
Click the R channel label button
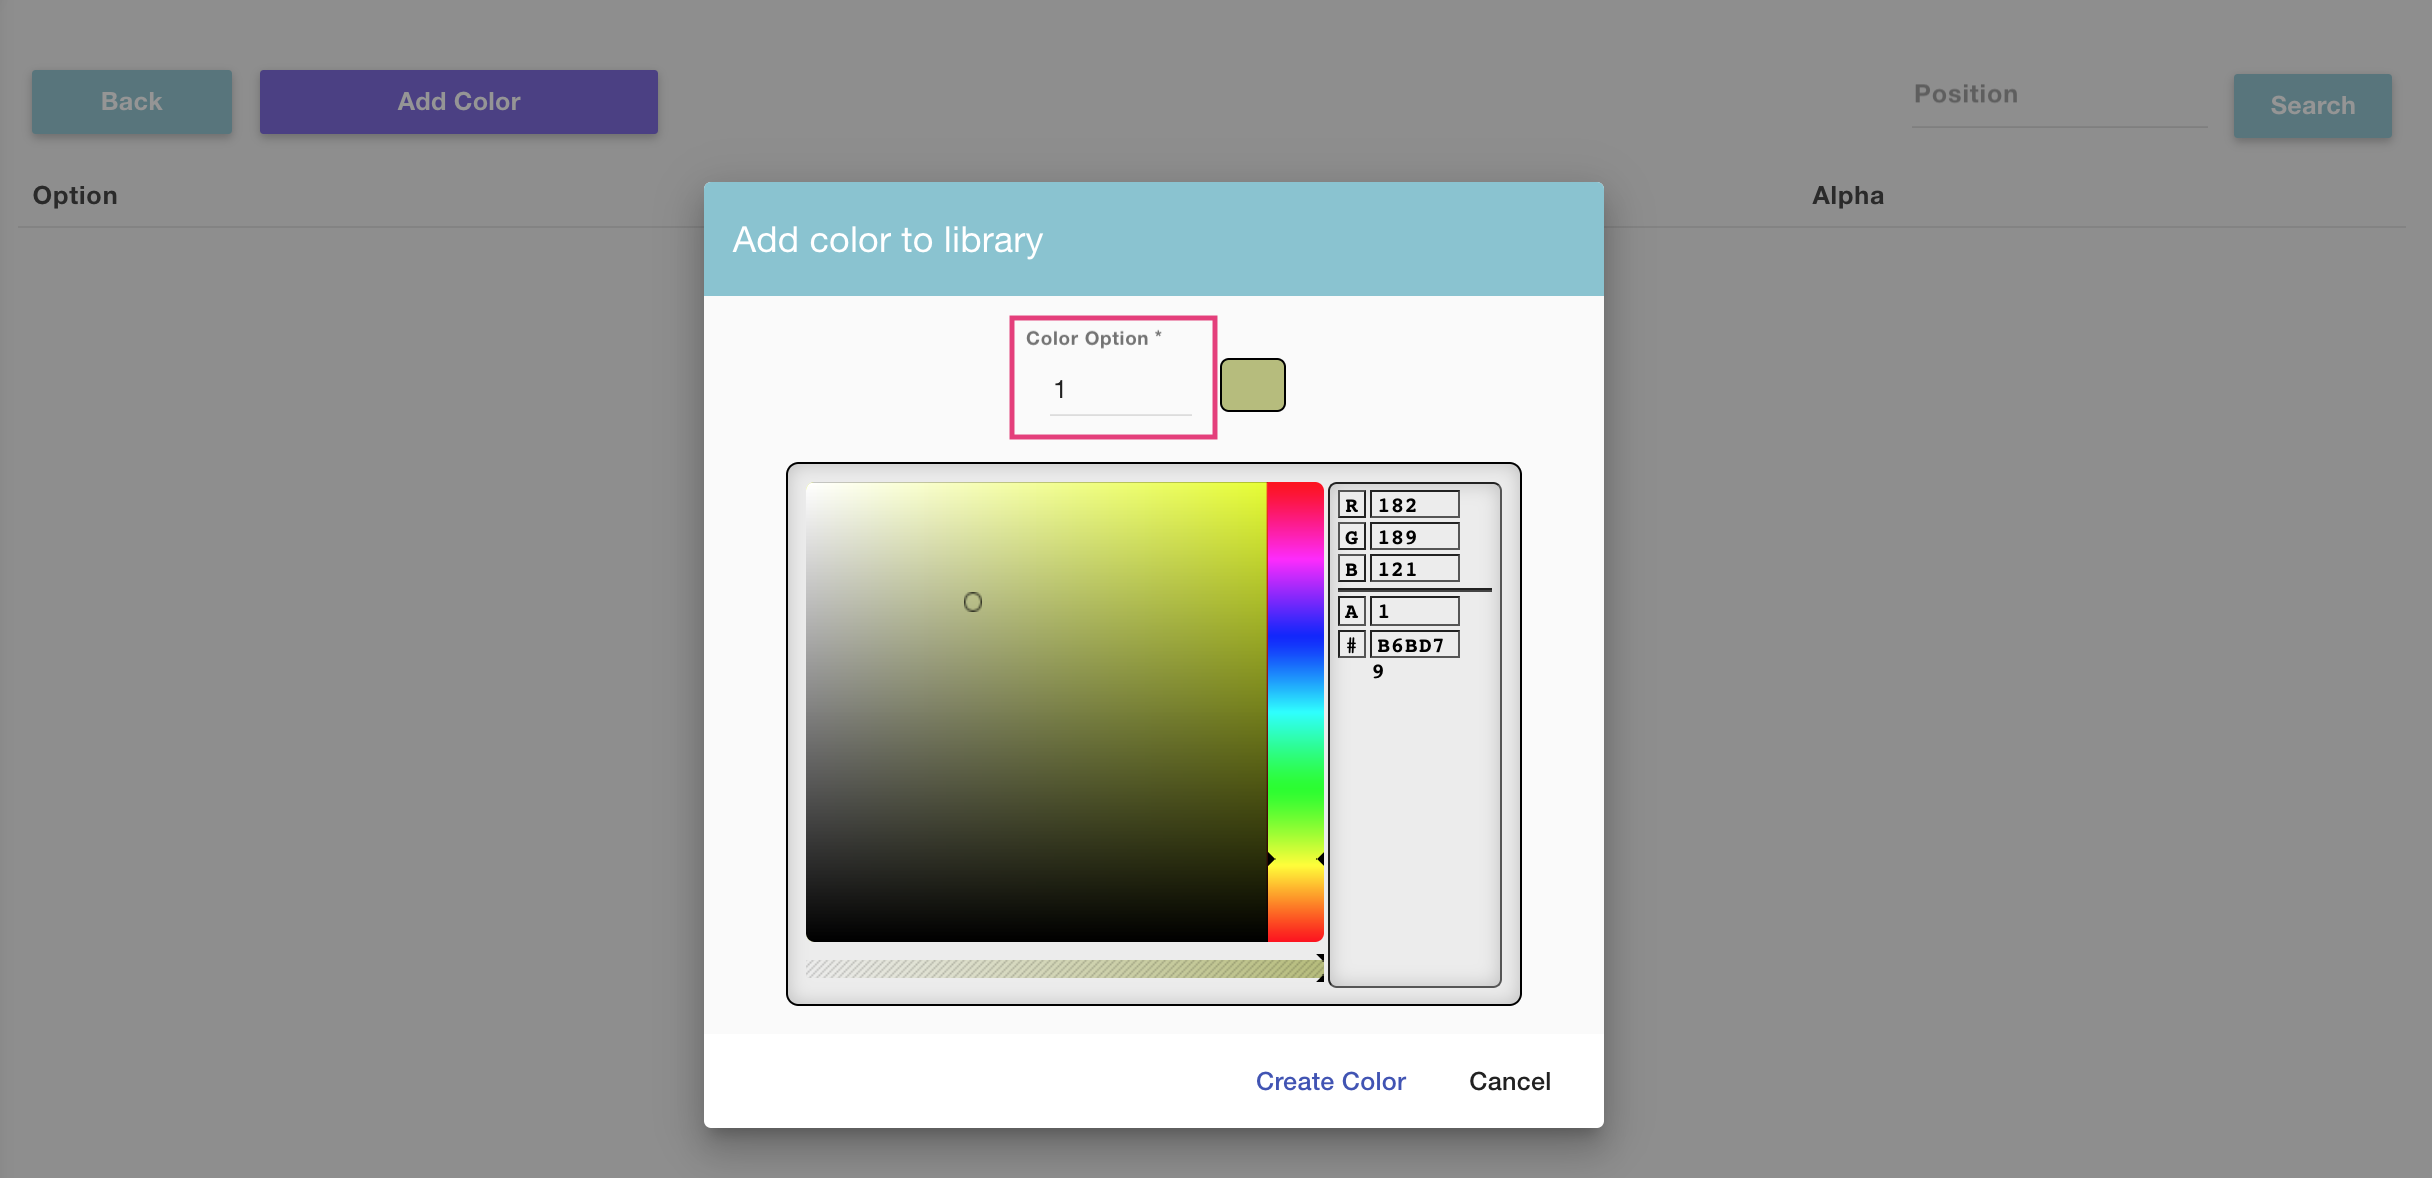click(x=1350, y=504)
